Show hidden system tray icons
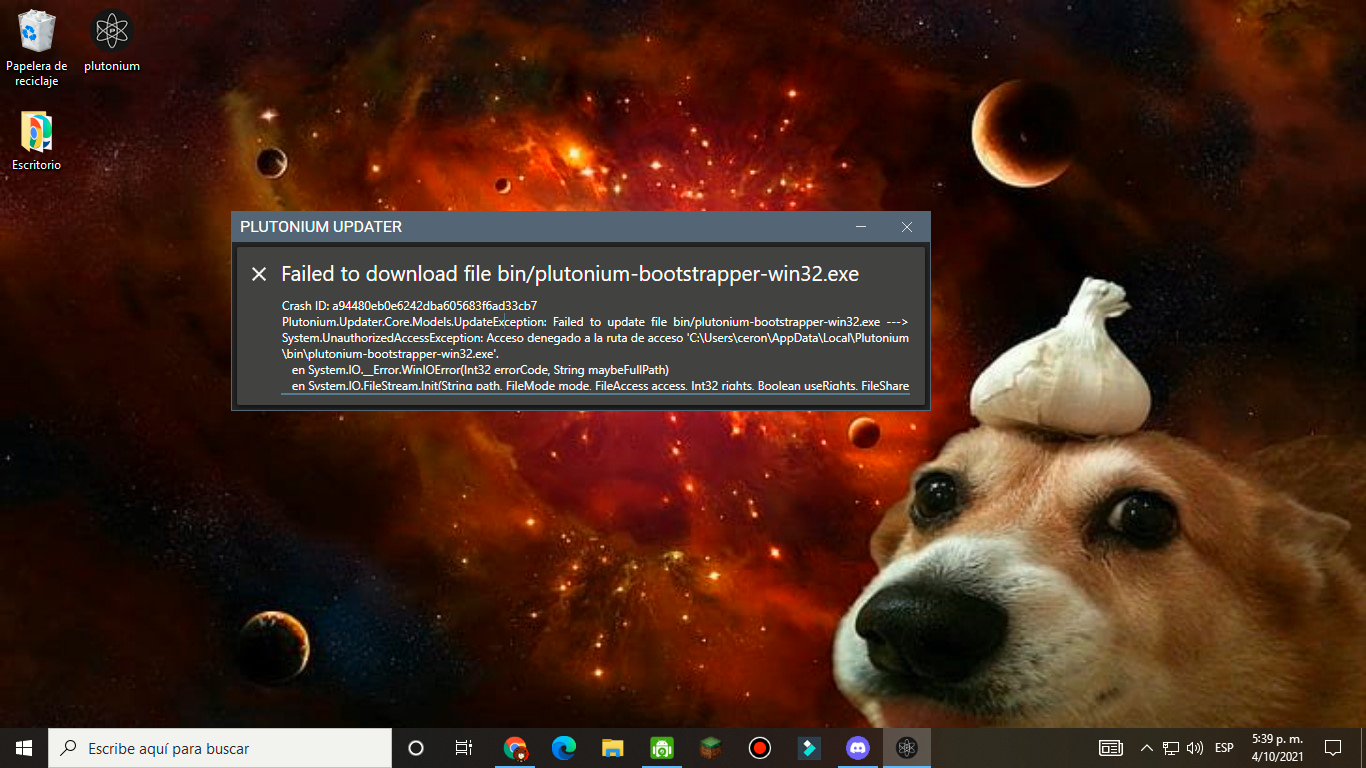 pos(1146,748)
